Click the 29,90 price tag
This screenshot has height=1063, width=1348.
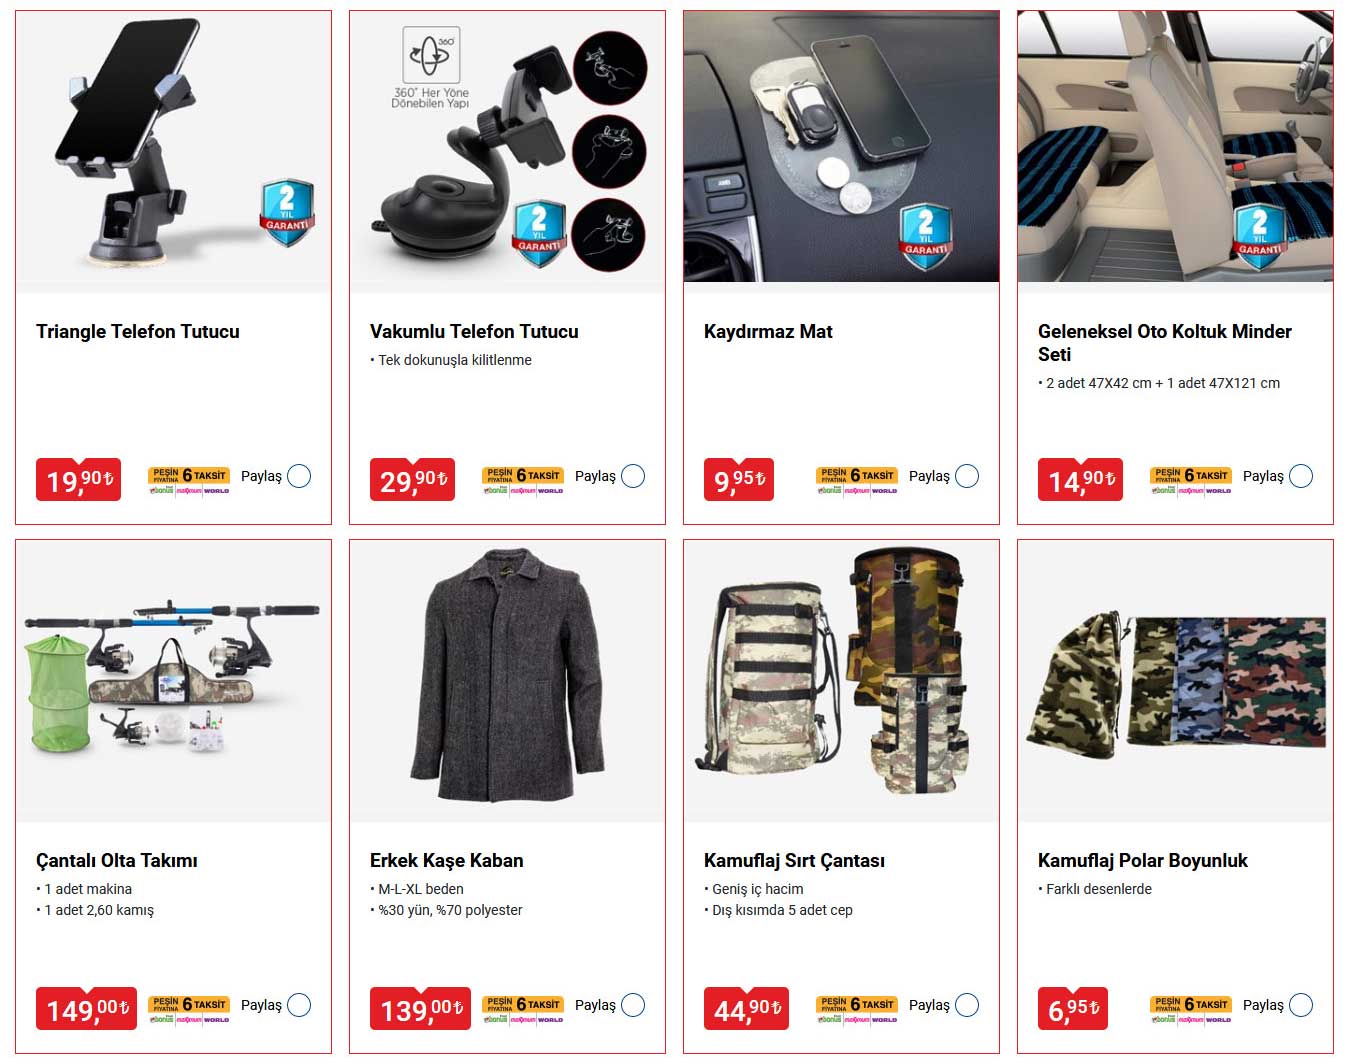pyautogui.click(x=412, y=480)
